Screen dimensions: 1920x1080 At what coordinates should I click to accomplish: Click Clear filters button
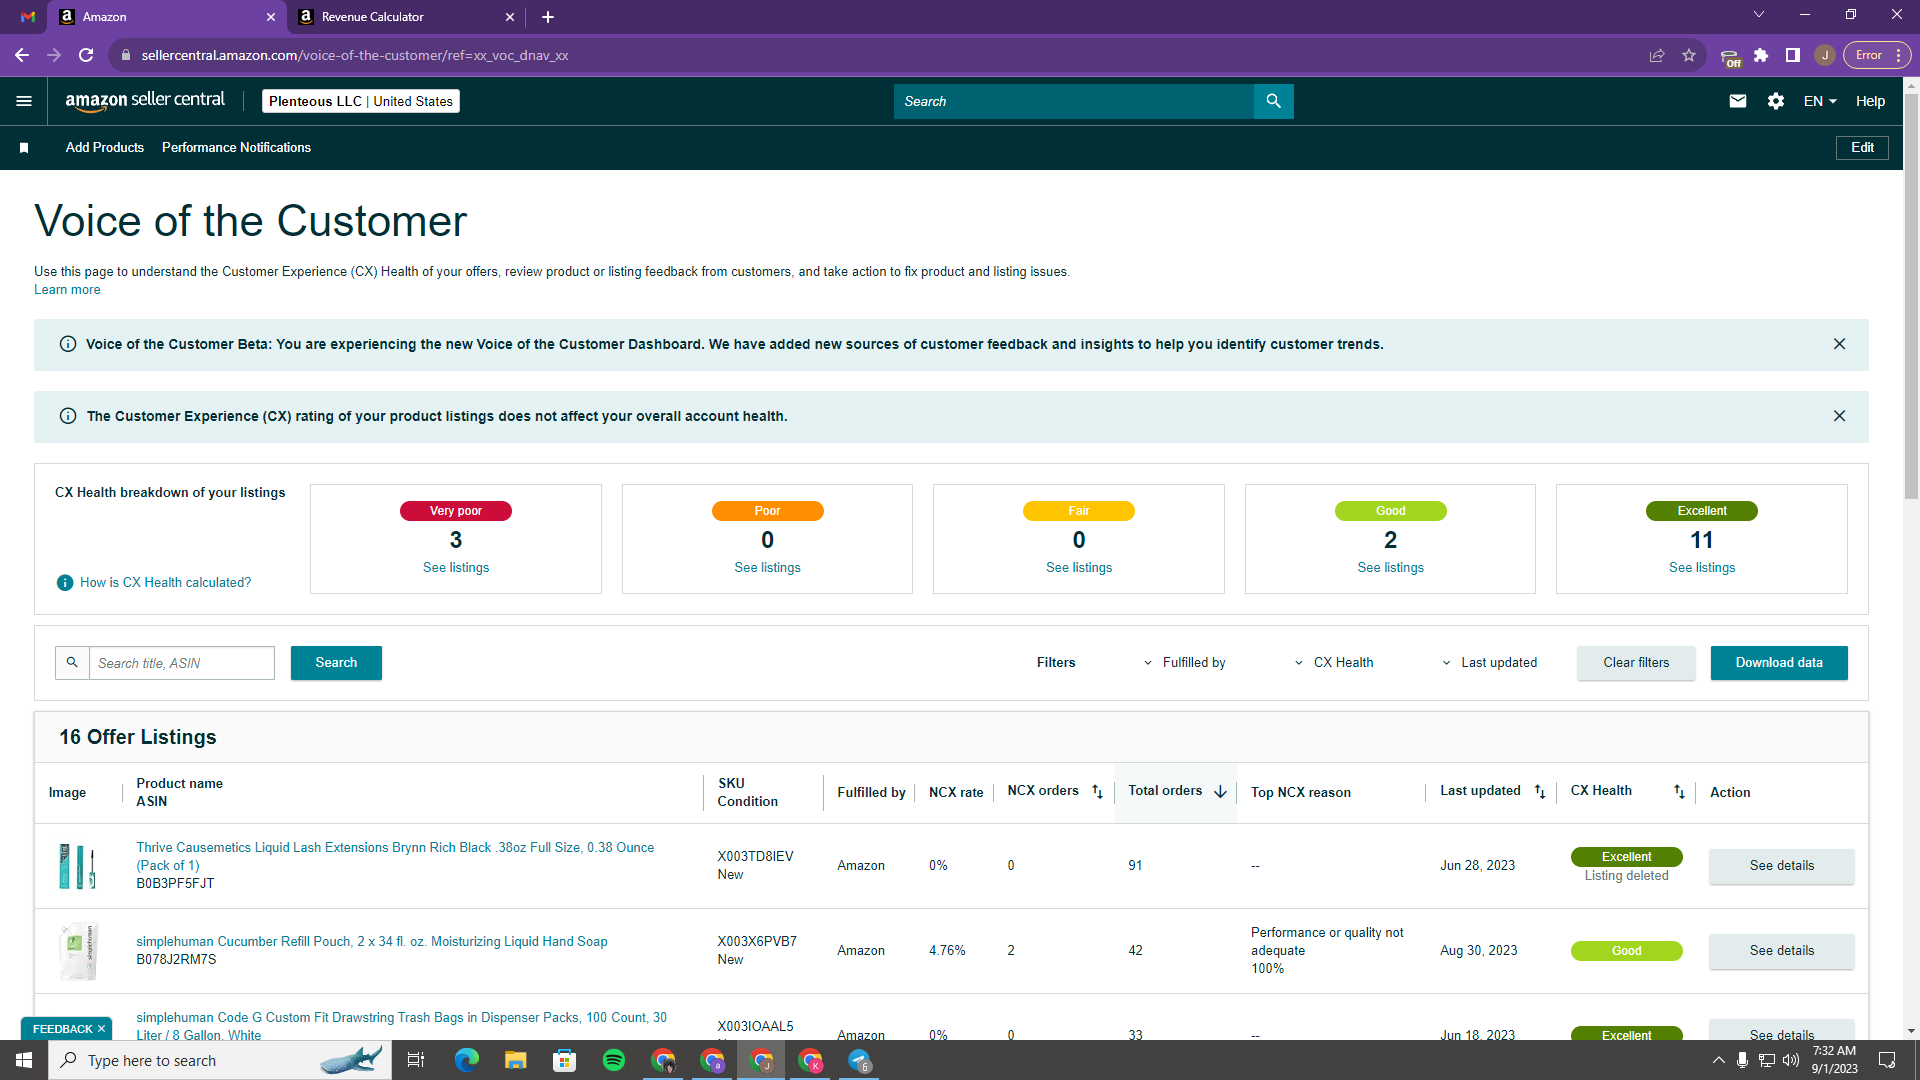coord(1636,663)
